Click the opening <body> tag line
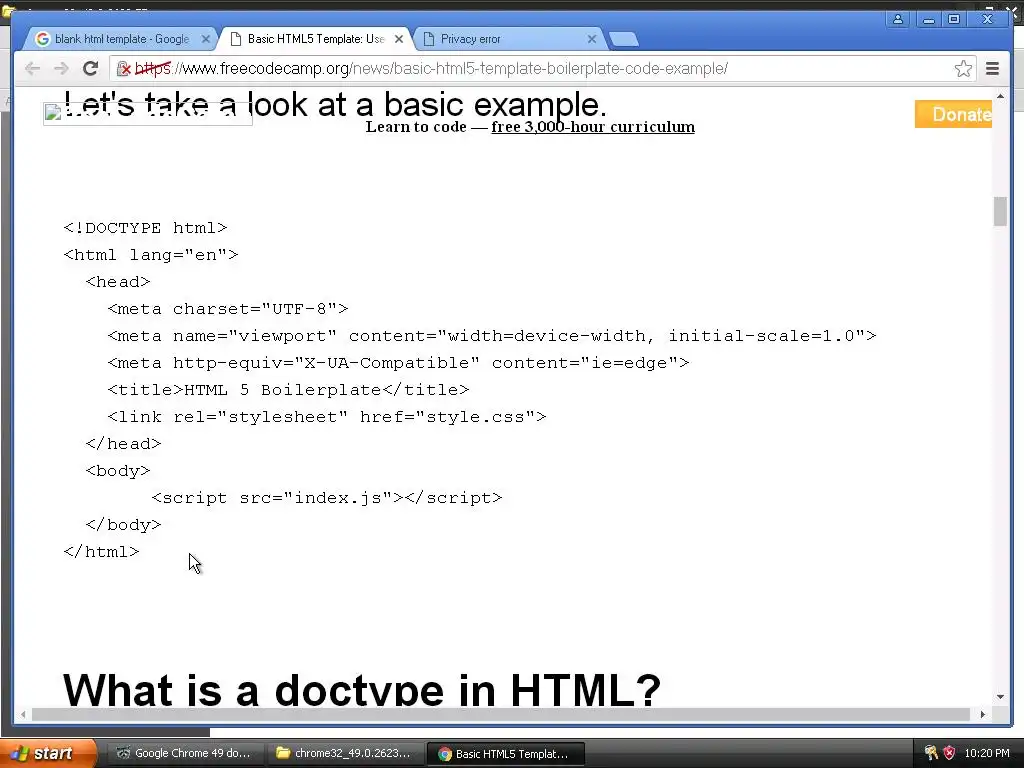The image size is (1024, 768). tap(118, 471)
